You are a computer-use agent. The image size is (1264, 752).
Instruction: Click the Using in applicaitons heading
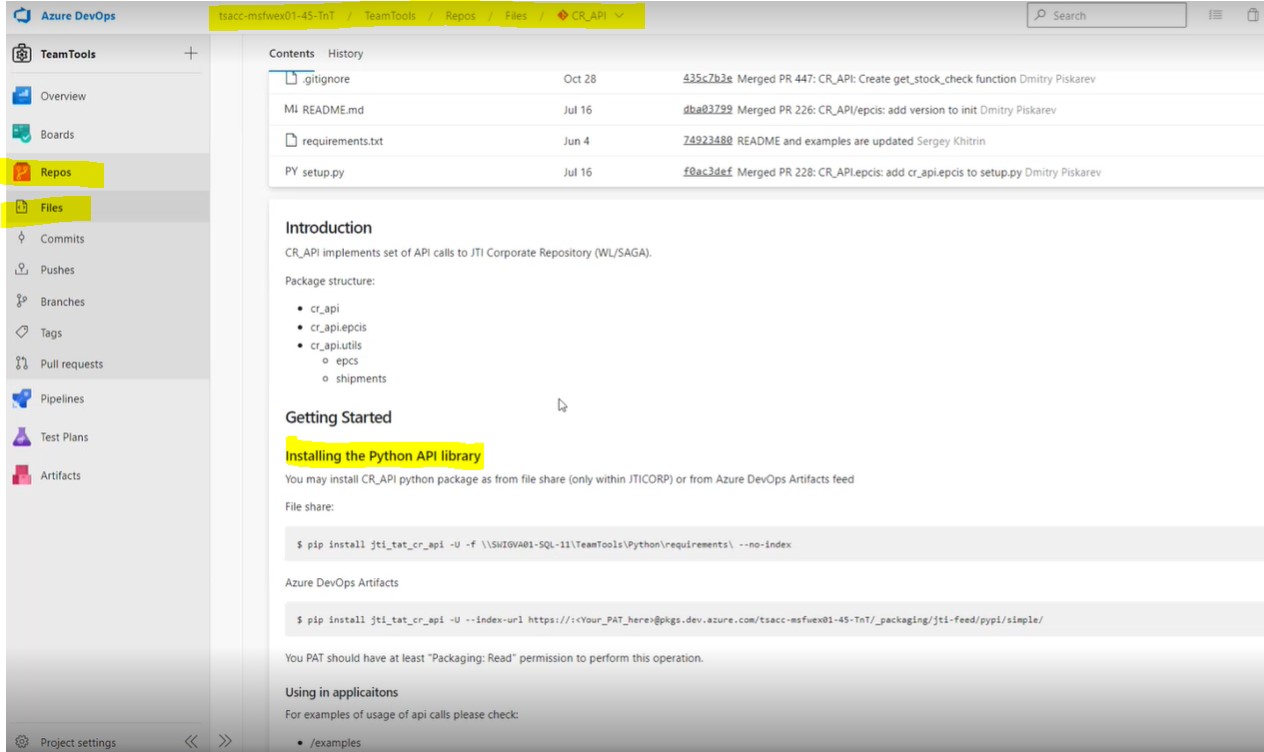[342, 692]
